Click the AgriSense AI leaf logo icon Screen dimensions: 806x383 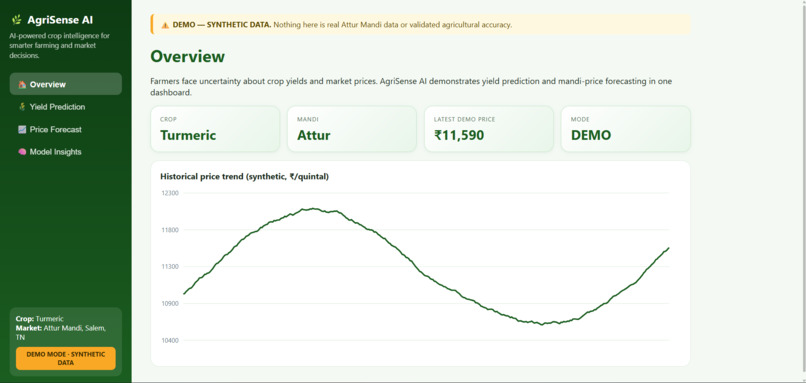tap(16, 20)
